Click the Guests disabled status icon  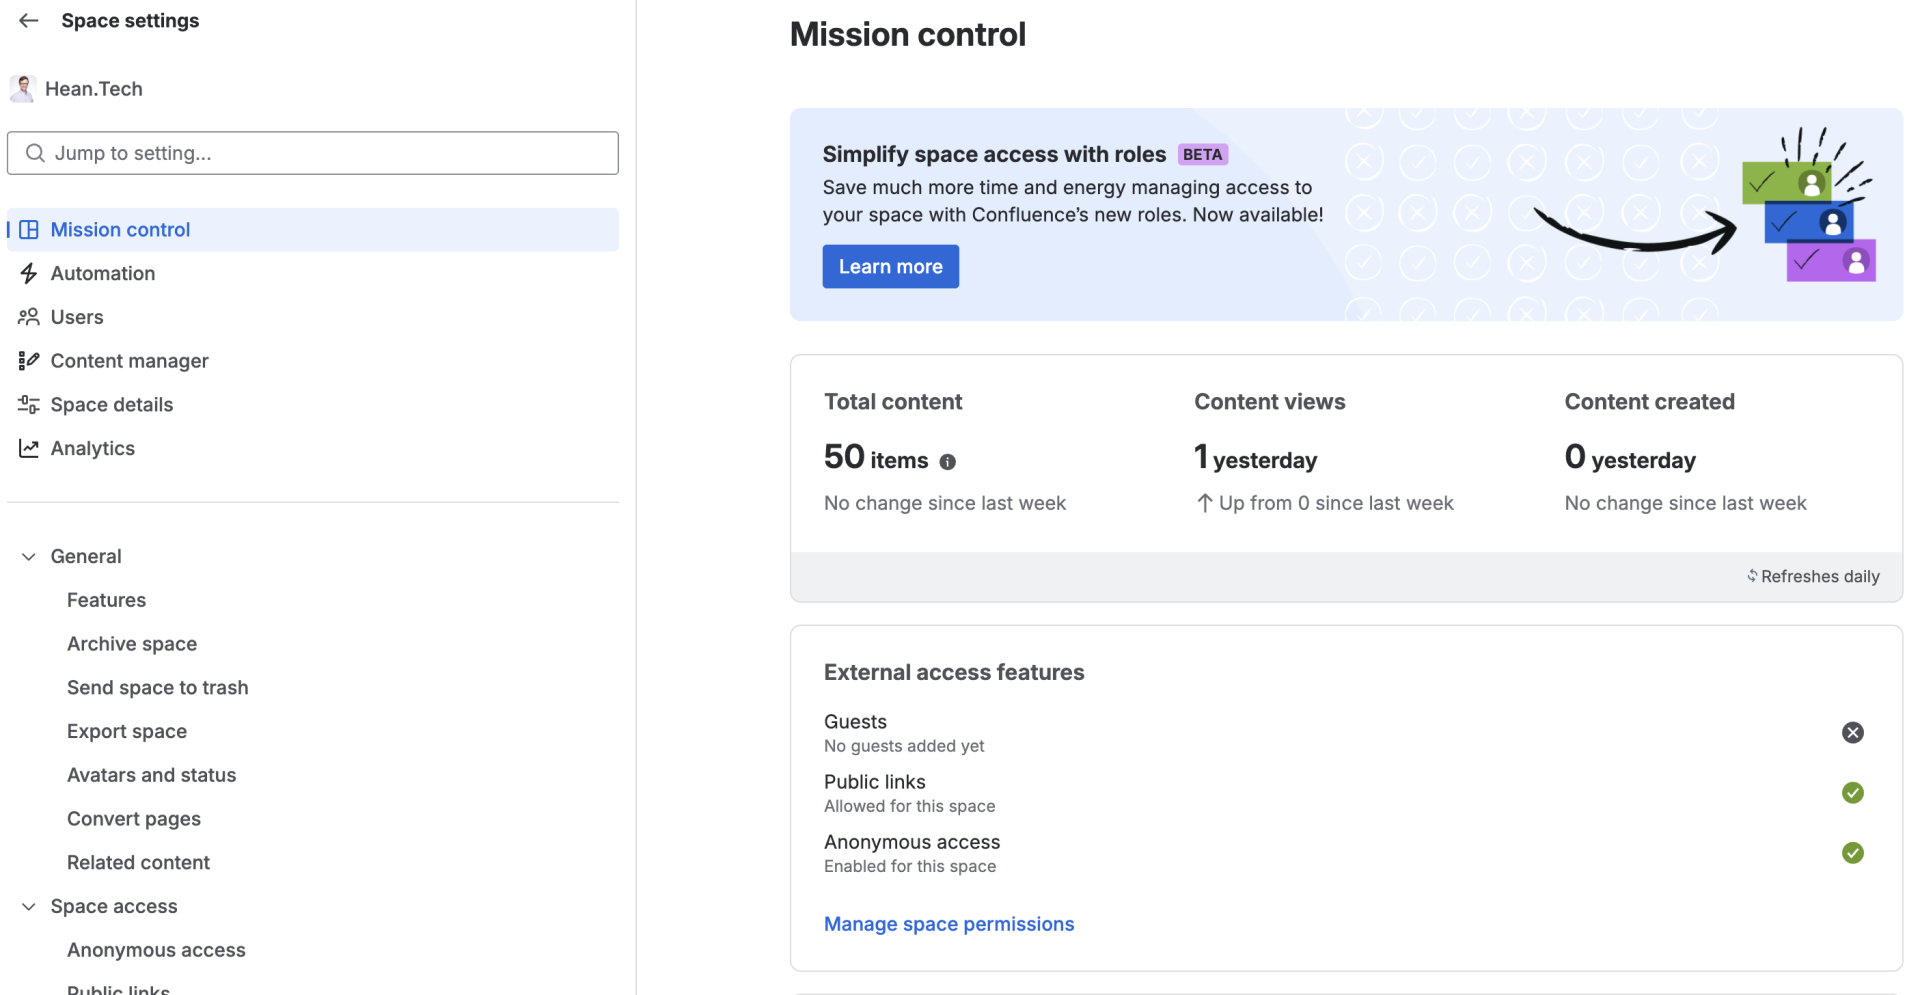click(x=1852, y=733)
